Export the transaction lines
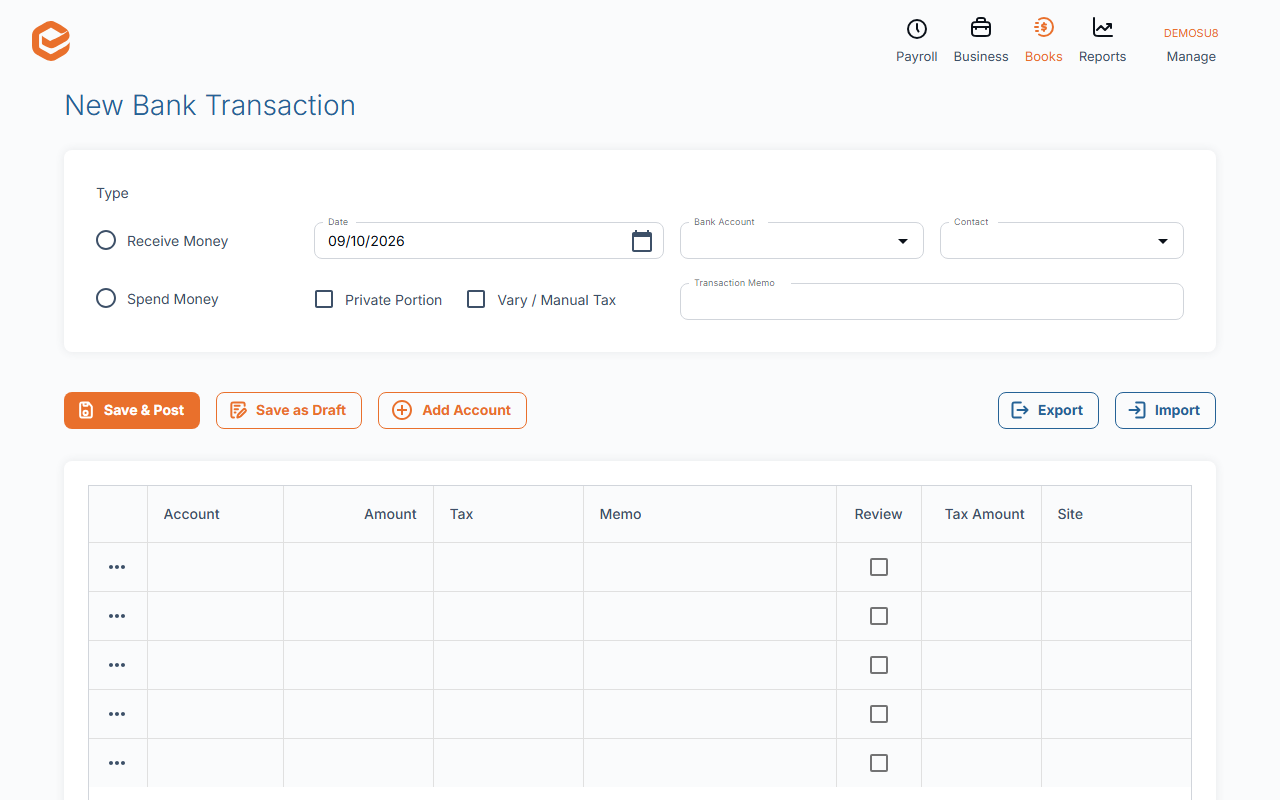The width and height of the screenshot is (1280, 800). (x=1048, y=410)
